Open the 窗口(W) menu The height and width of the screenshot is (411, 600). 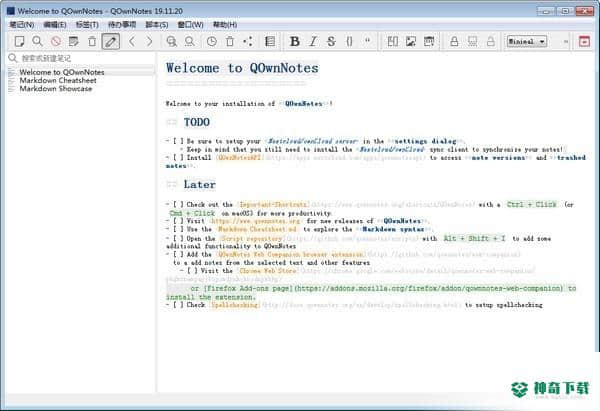tap(191, 25)
